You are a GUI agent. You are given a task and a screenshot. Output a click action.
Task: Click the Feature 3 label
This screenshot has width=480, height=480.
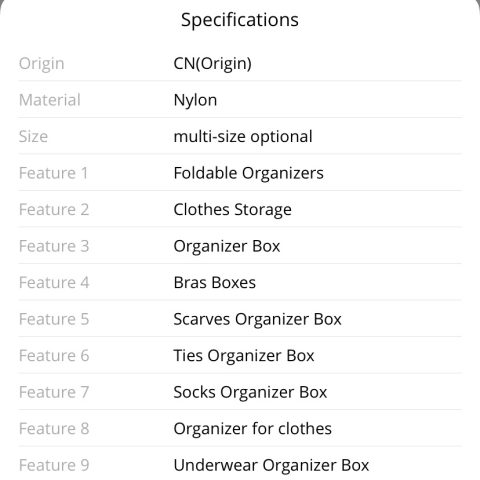(54, 246)
